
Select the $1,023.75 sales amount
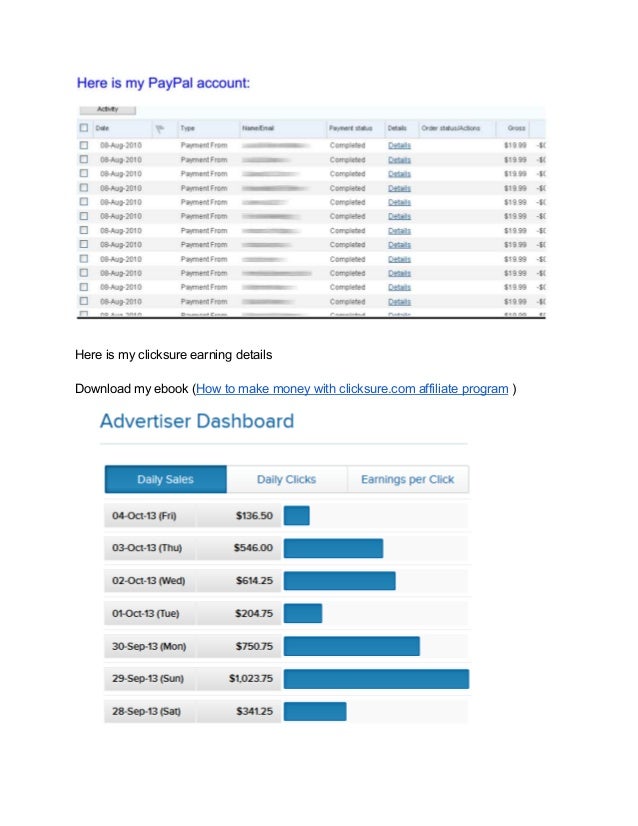[x=251, y=678]
